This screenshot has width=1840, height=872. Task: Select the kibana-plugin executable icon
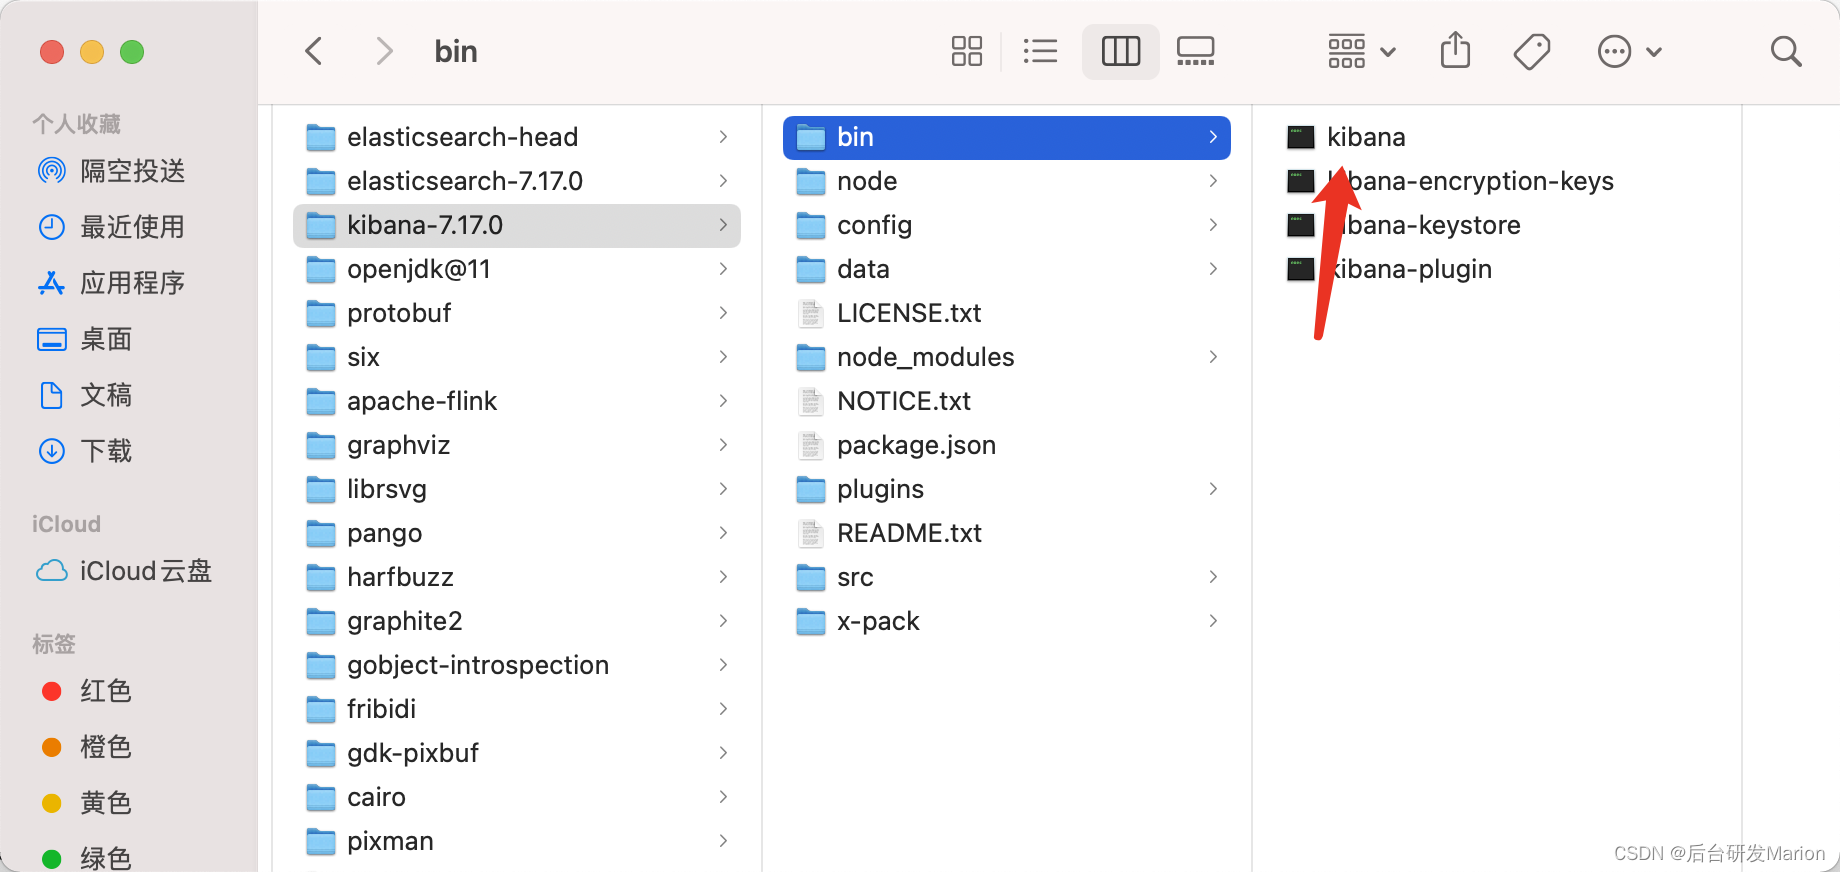click(x=1301, y=269)
